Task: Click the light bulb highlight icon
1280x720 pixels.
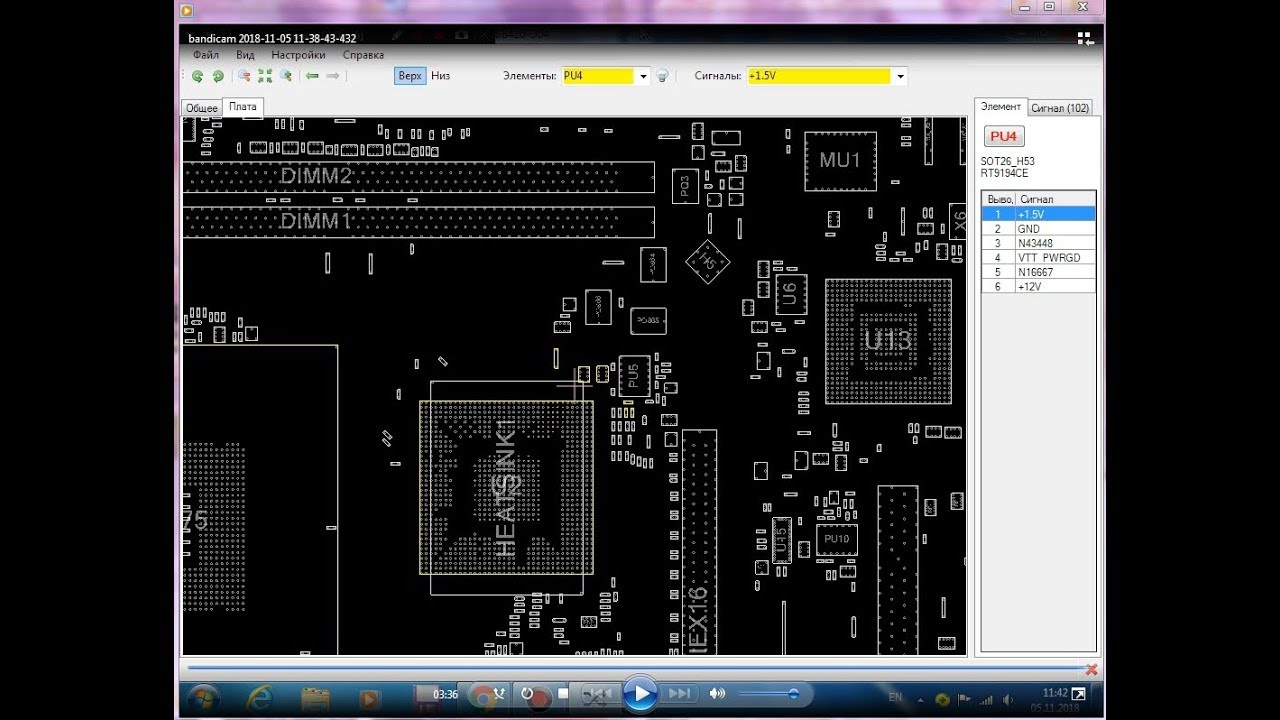Action: [662, 76]
